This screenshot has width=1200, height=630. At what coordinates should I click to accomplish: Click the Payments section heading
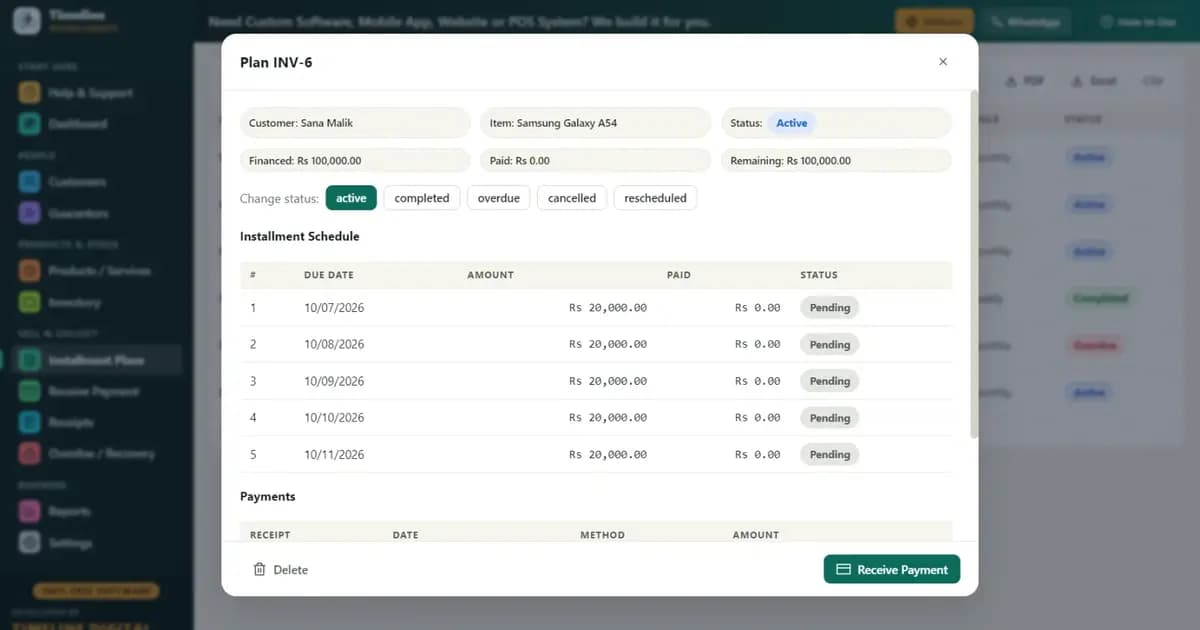[268, 496]
